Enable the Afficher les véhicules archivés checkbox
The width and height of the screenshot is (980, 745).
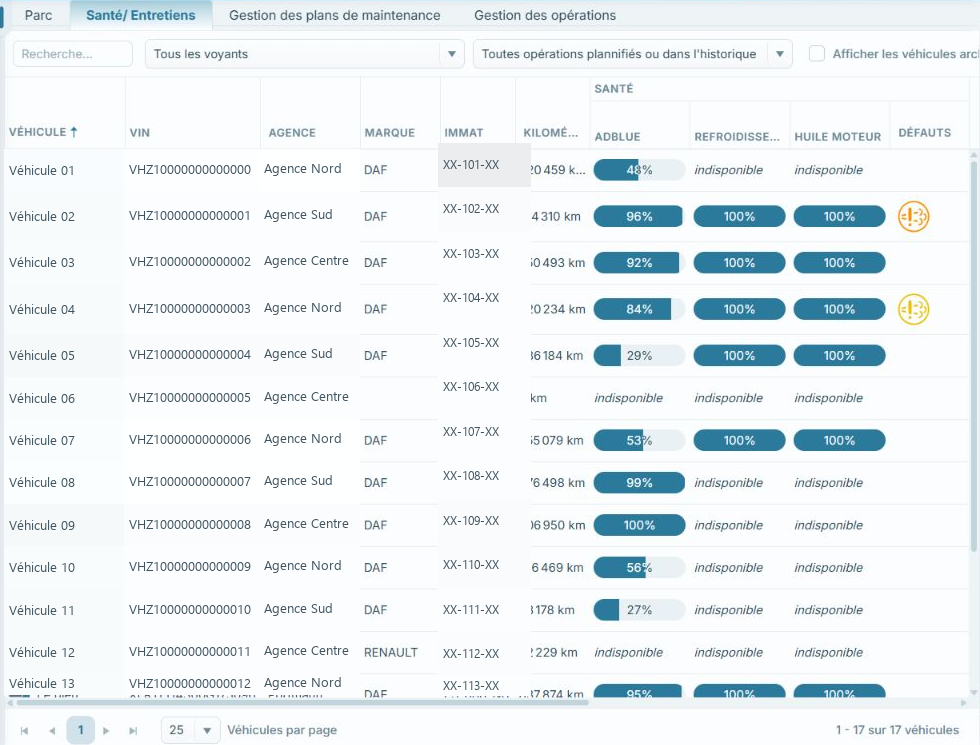click(x=816, y=54)
